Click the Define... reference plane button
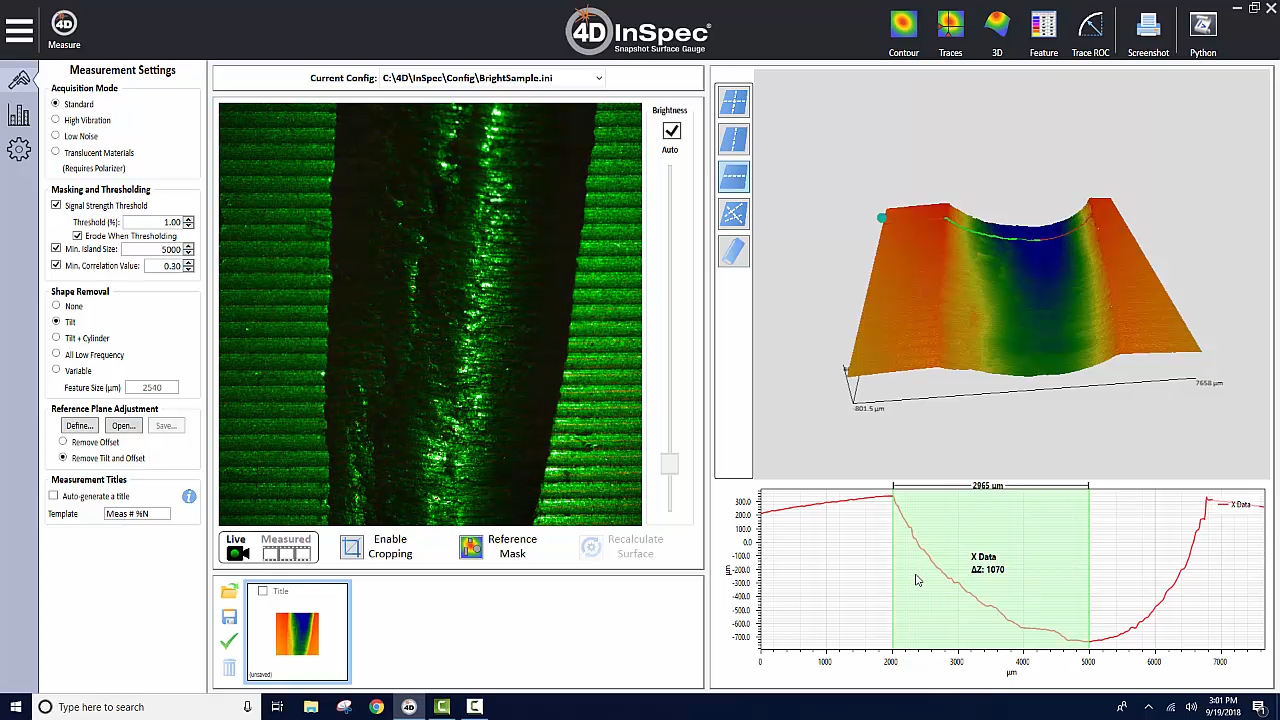The width and height of the screenshot is (1280, 720). point(79,426)
